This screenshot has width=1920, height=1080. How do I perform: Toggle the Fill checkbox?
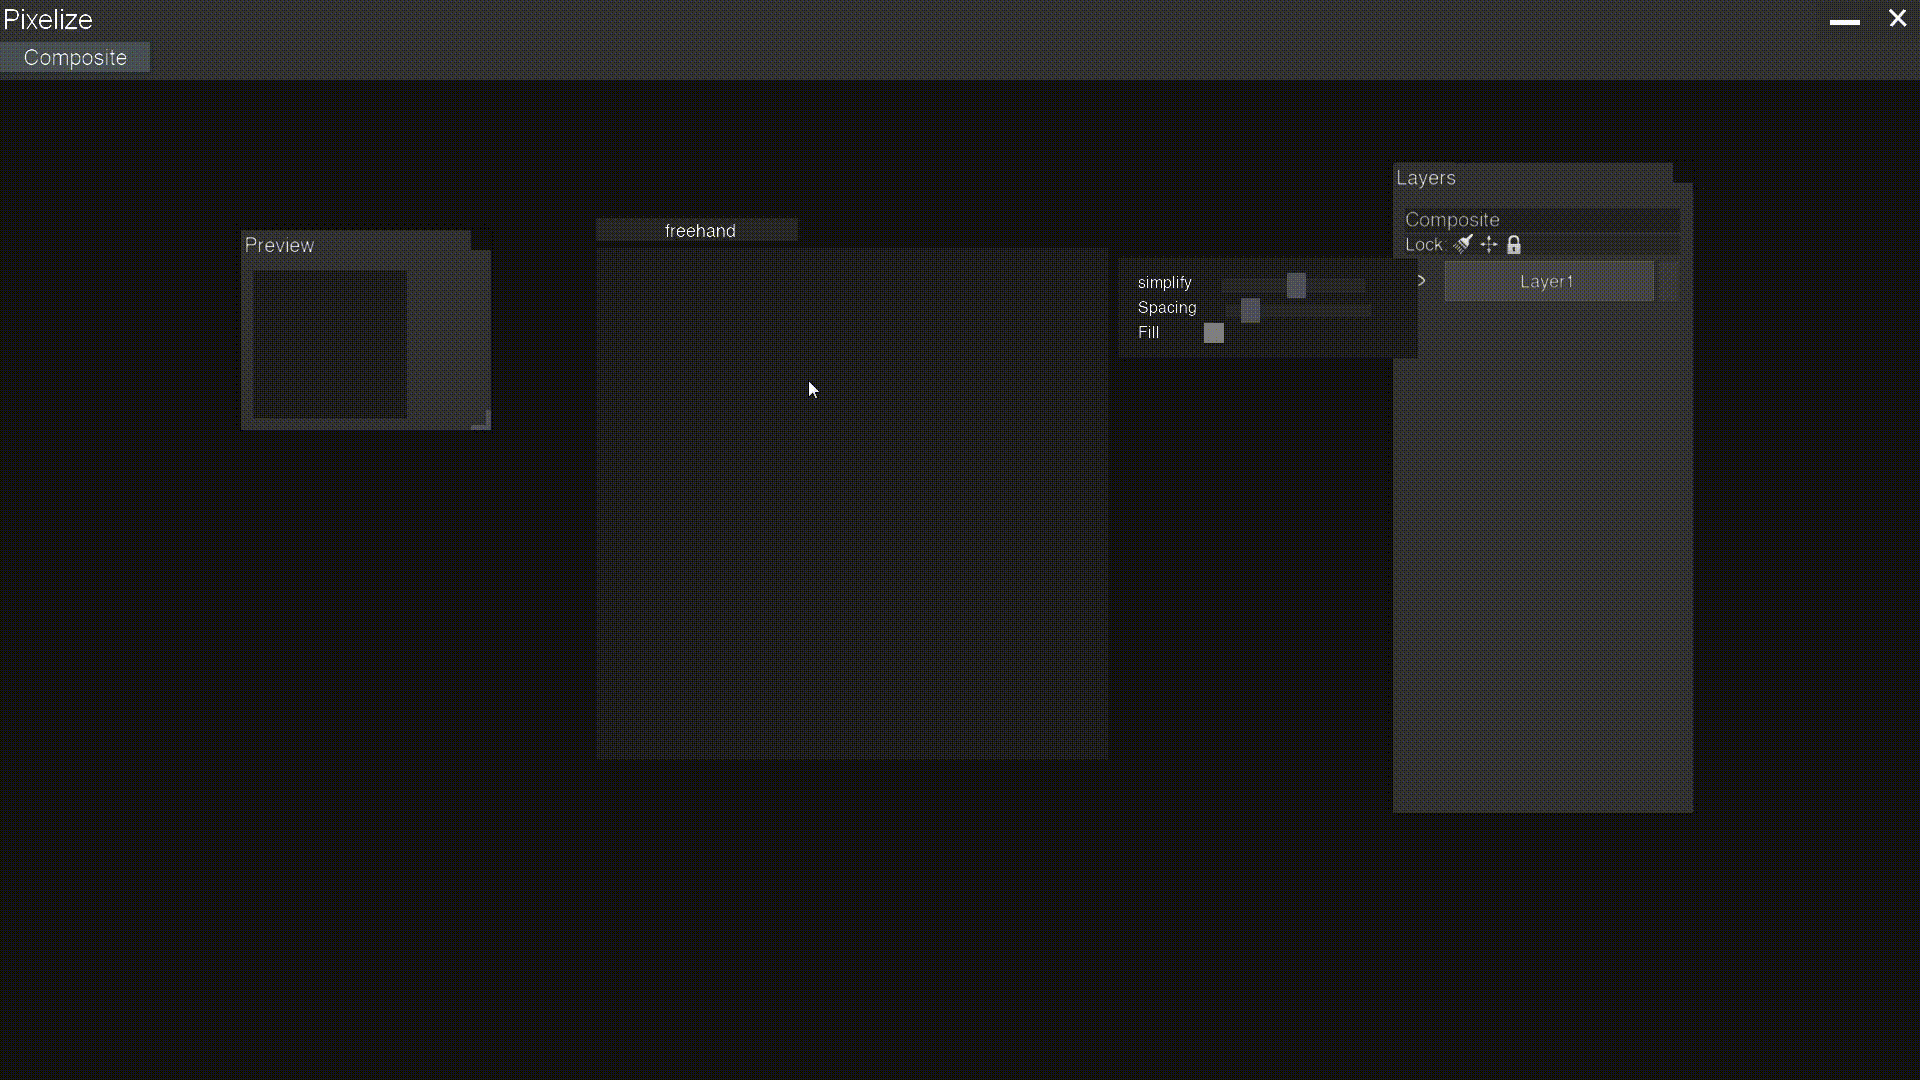pos(1214,333)
